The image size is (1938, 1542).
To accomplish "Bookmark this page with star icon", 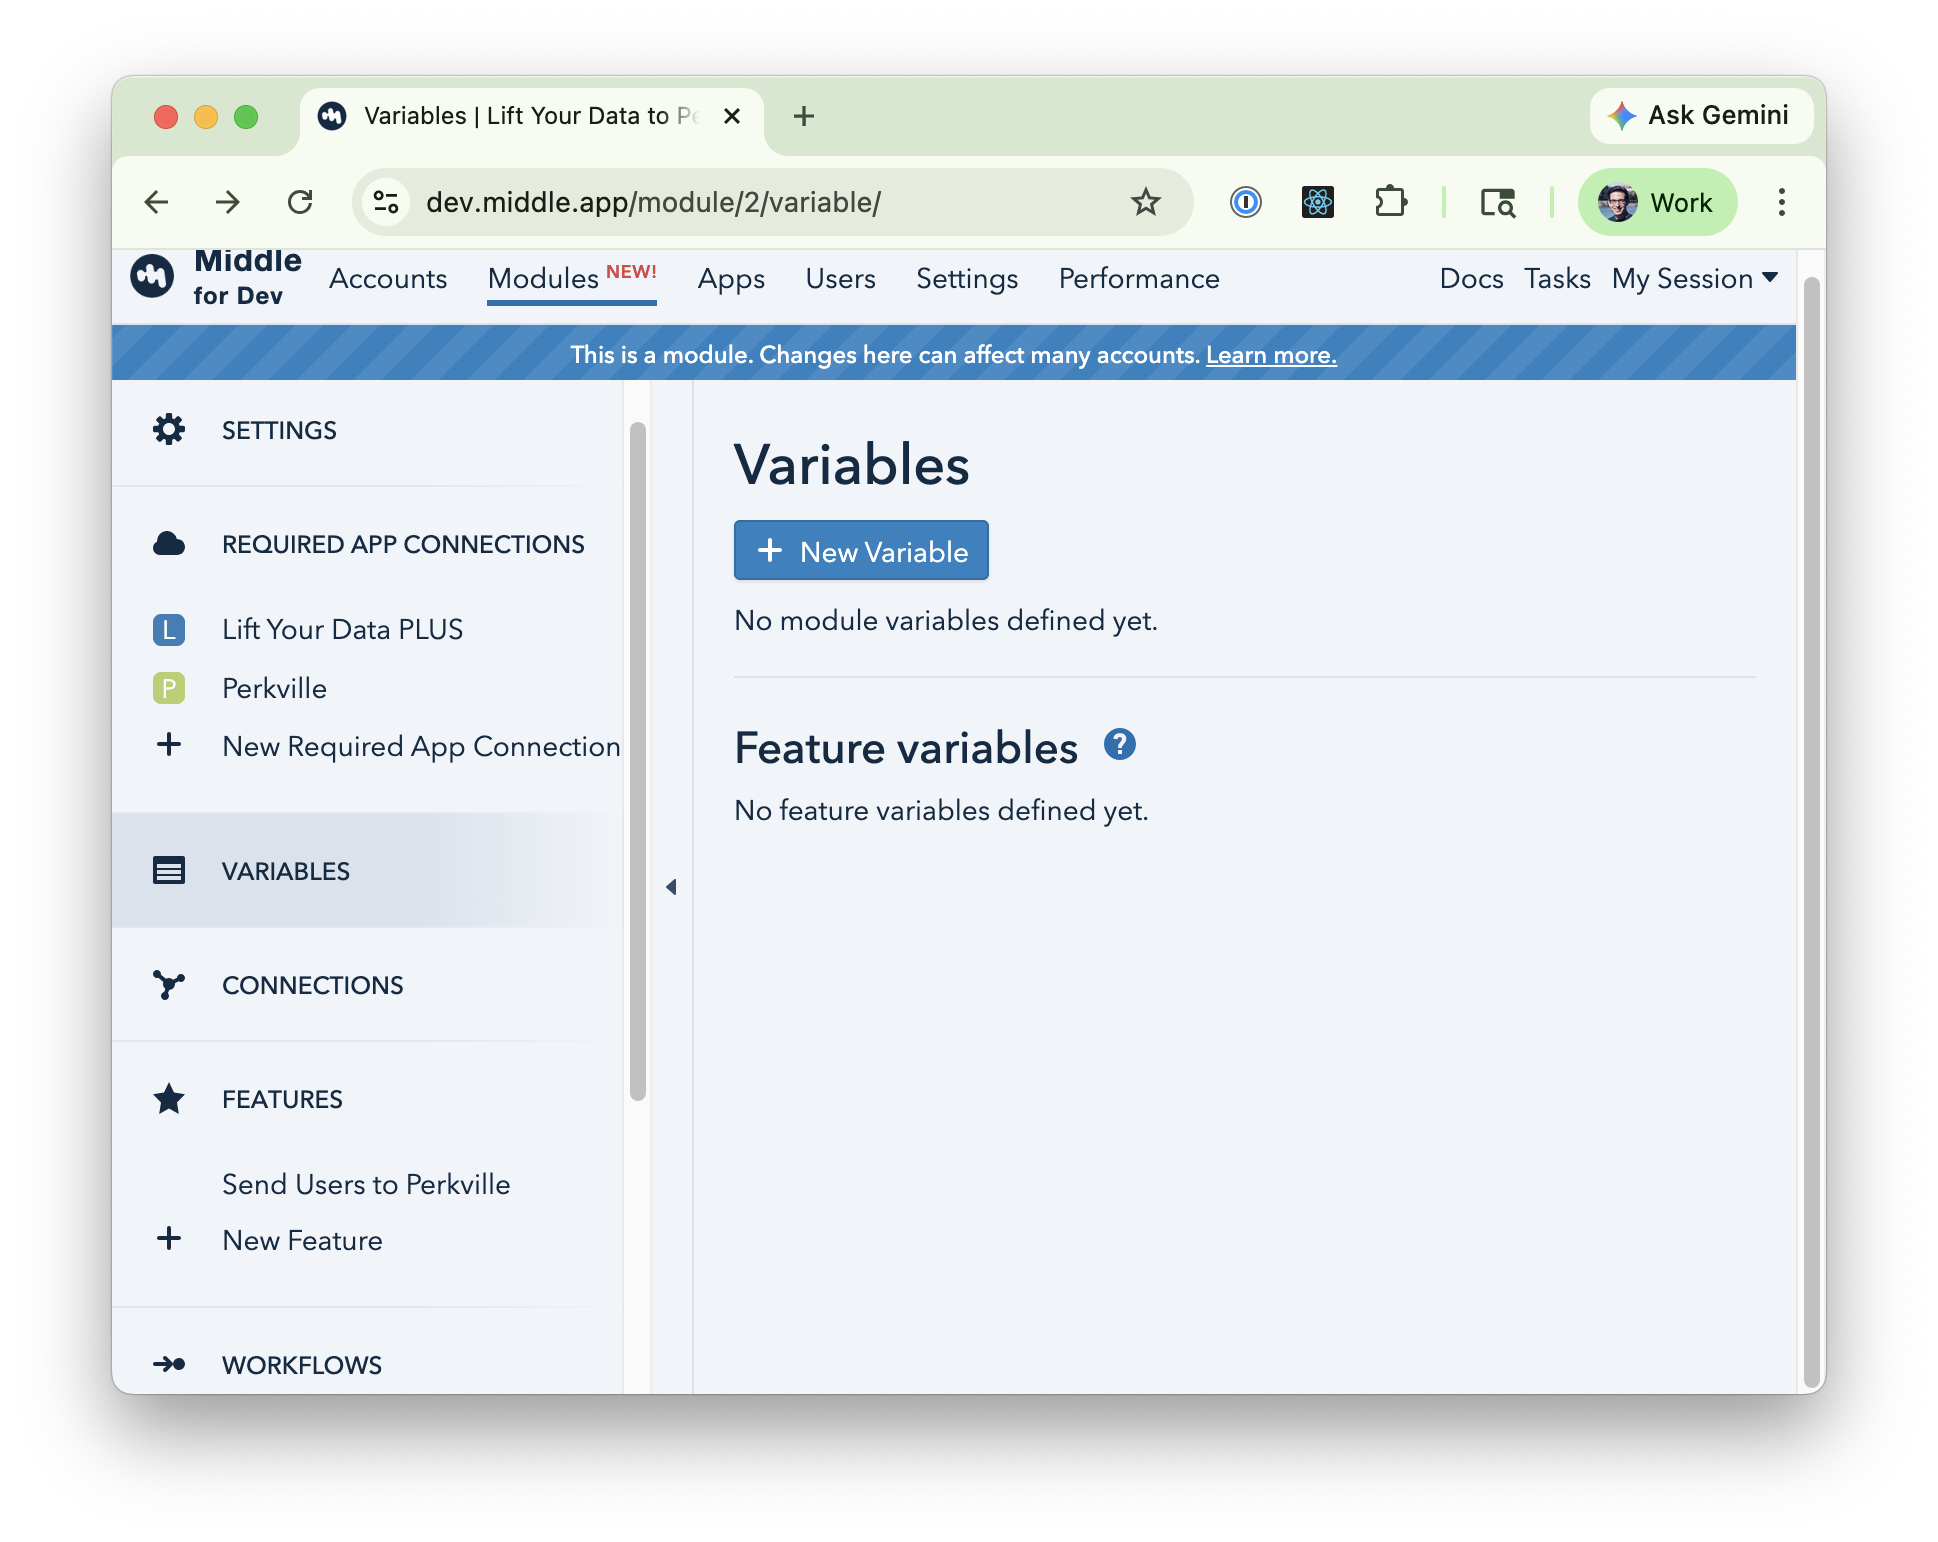I will coord(1145,203).
